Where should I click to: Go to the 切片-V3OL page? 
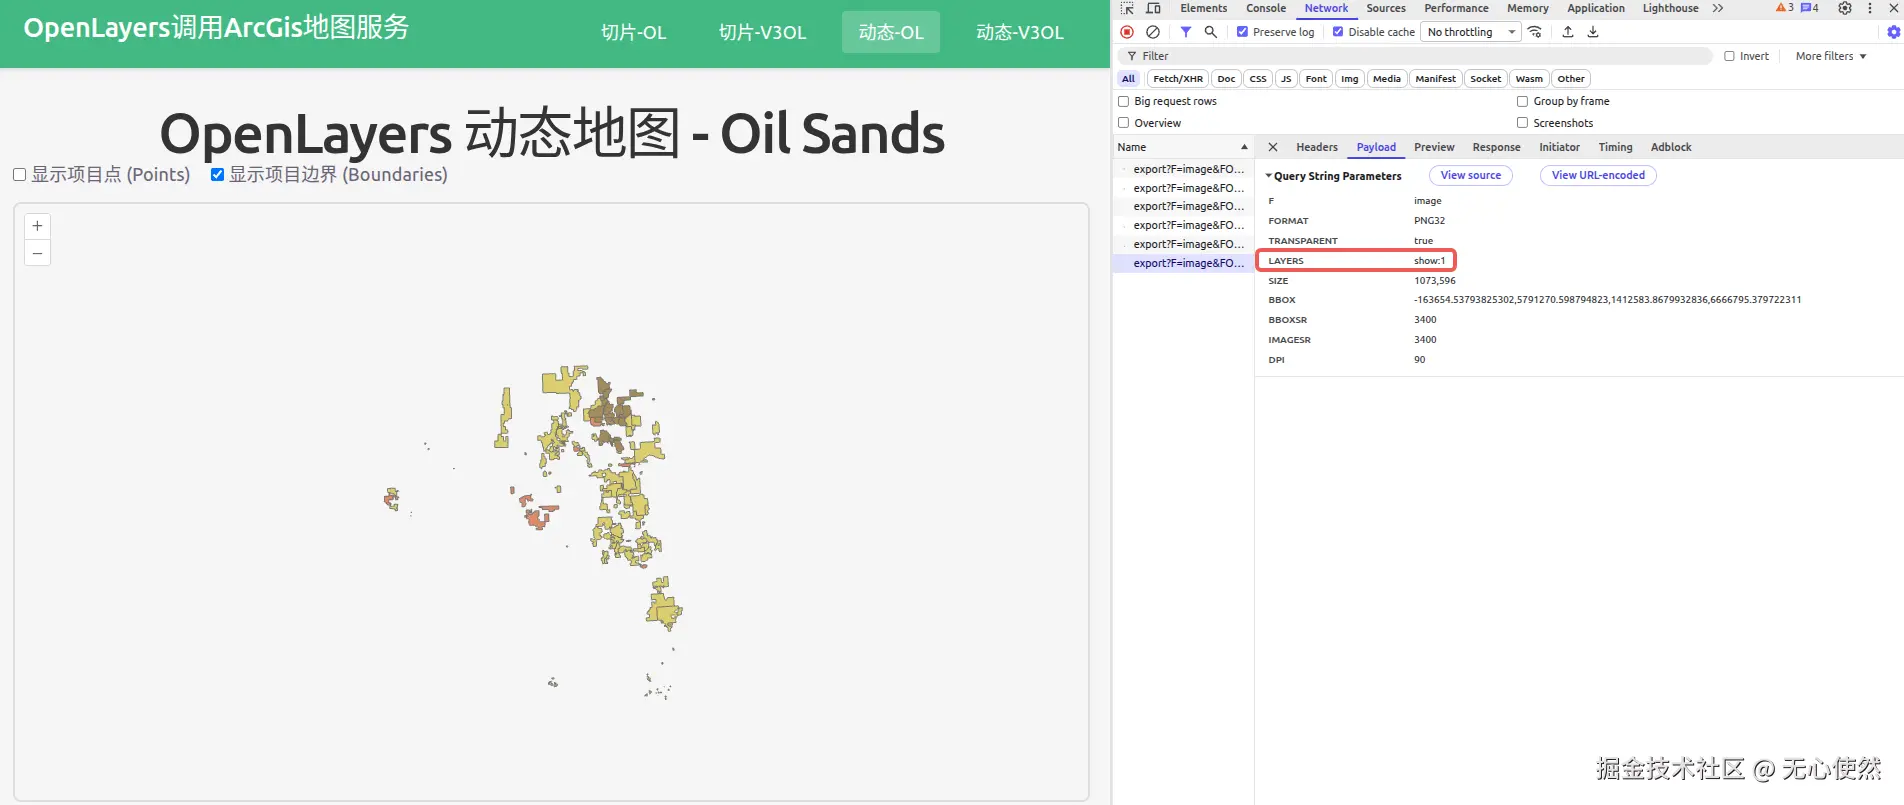pyautogui.click(x=762, y=32)
